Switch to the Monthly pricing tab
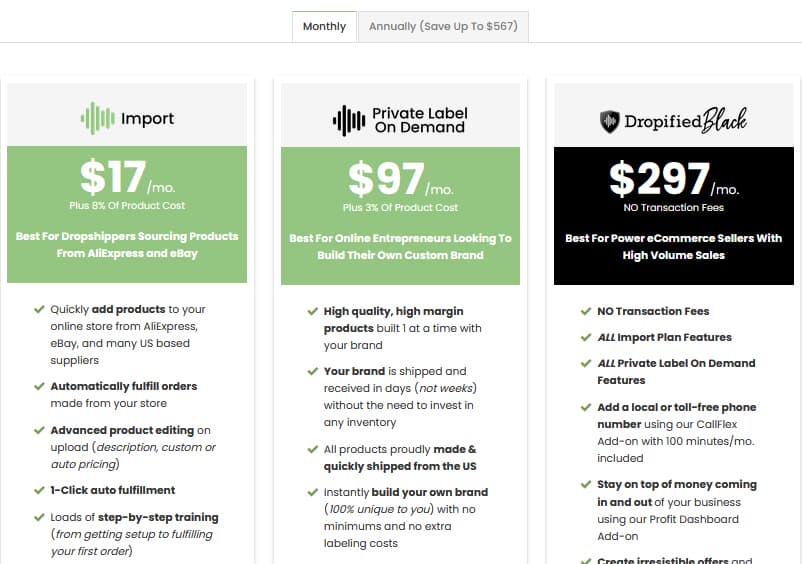 [324, 27]
